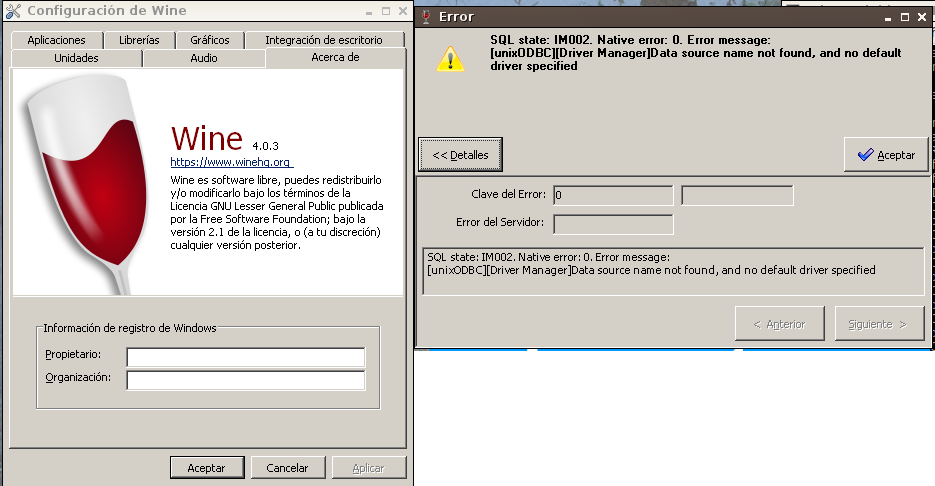935x486 pixels.
Task: Click the Clave del Error field
Action: pos(613,195)
